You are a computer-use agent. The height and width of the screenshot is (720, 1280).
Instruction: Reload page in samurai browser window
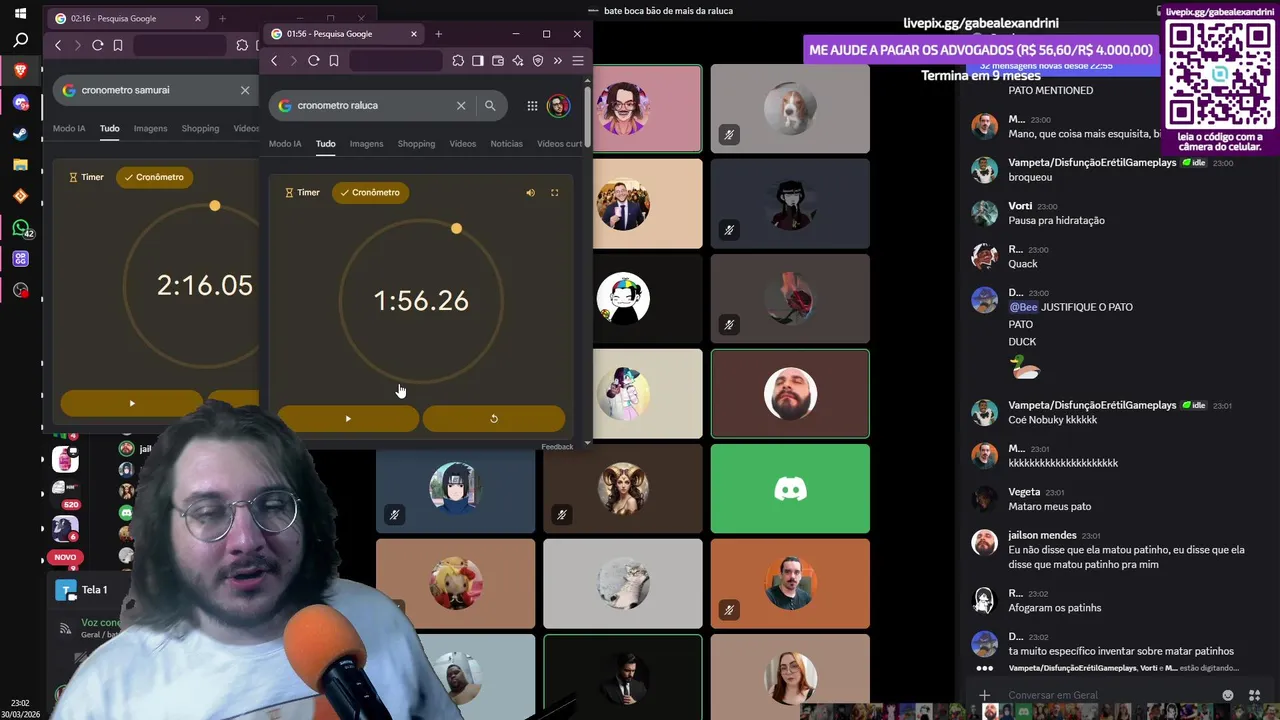[98, 45]
